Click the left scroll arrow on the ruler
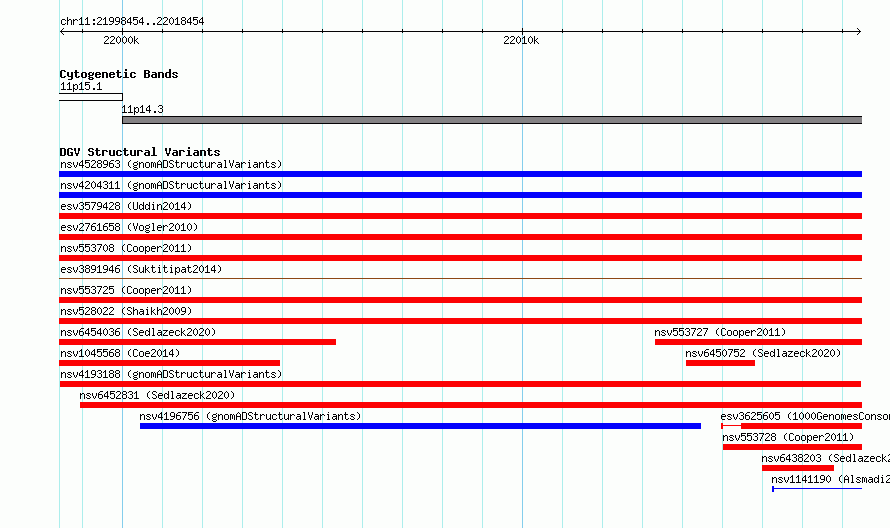This screenshot has width=890, height=528. [62, 32]
